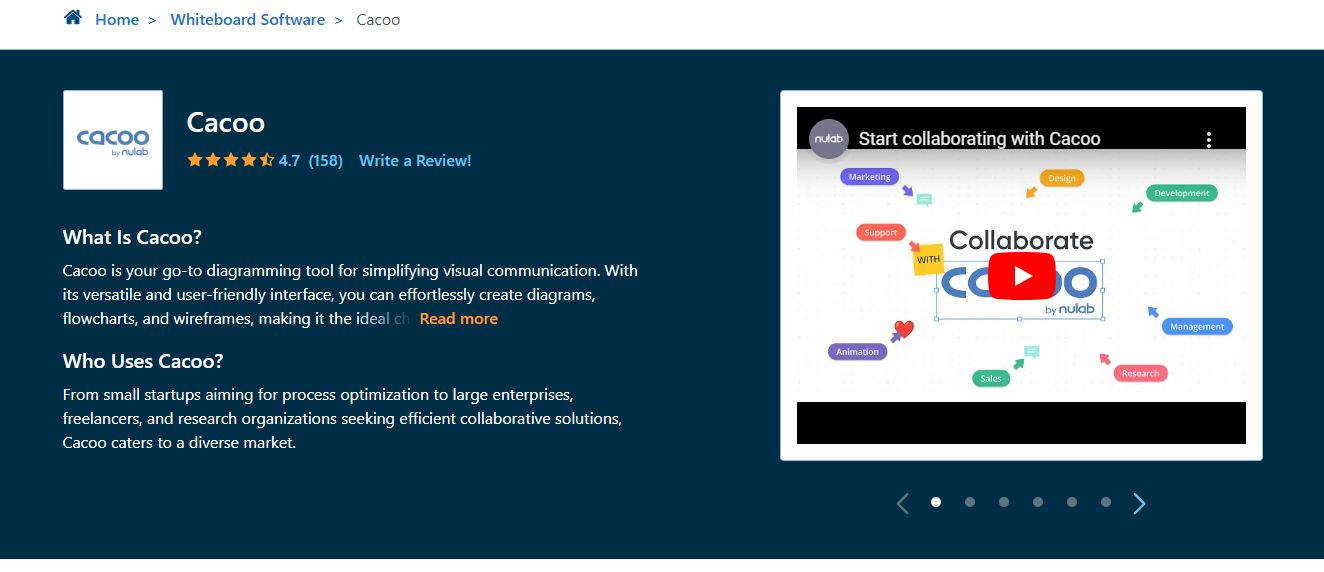Click the home icon in breadcrumb
The width and height of the screenshot is (1324, 572).
pos(72,18)
